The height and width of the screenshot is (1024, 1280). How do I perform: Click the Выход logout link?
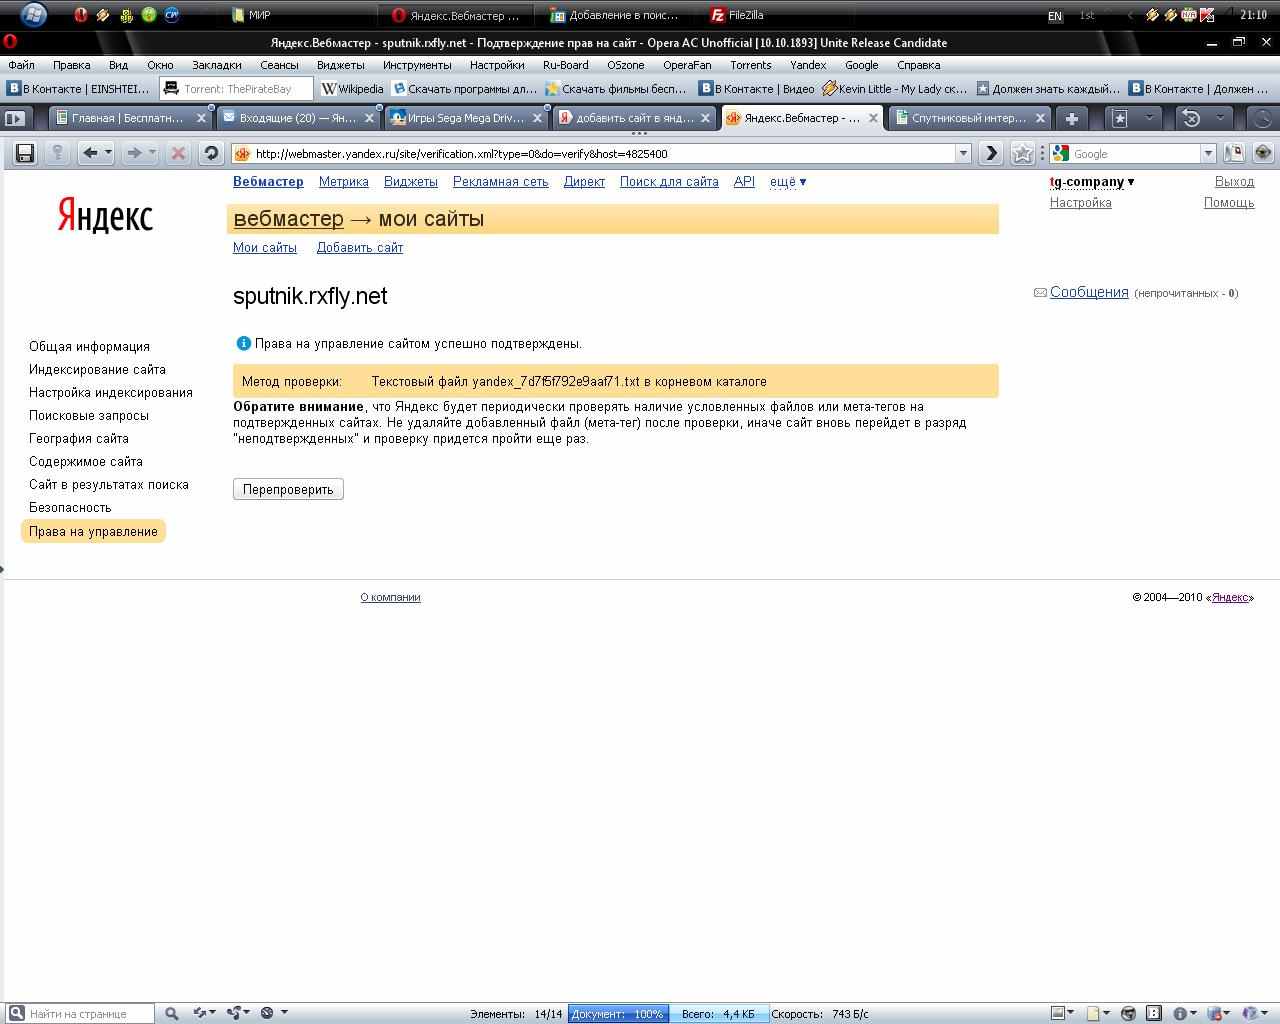point(1234,182)
